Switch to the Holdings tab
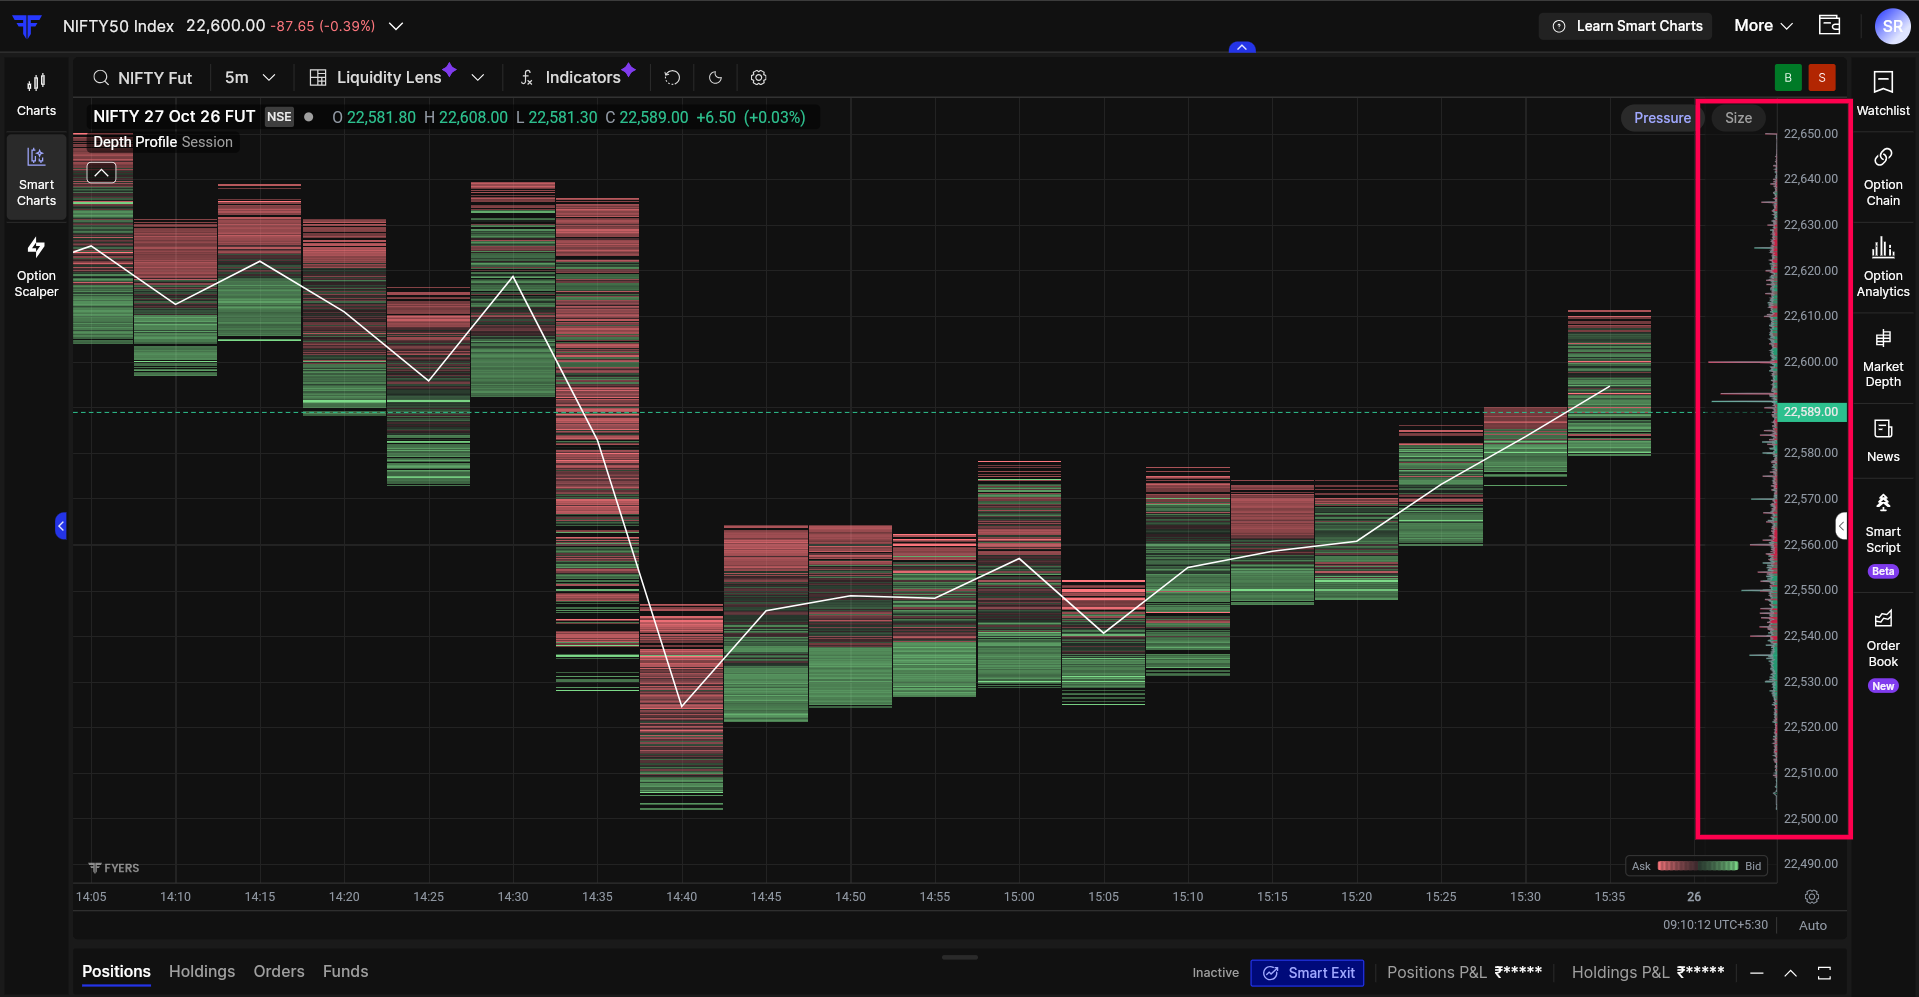The width and height of the screenshot is (1919, 997). (x=202, y=972)
